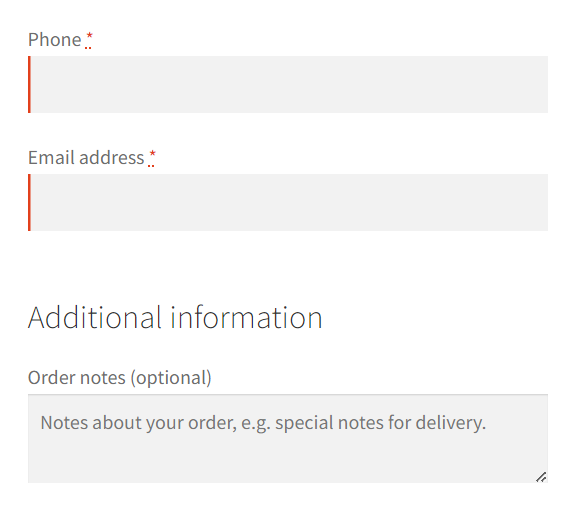Click the word information in the heading

click(x=246, y=317)
